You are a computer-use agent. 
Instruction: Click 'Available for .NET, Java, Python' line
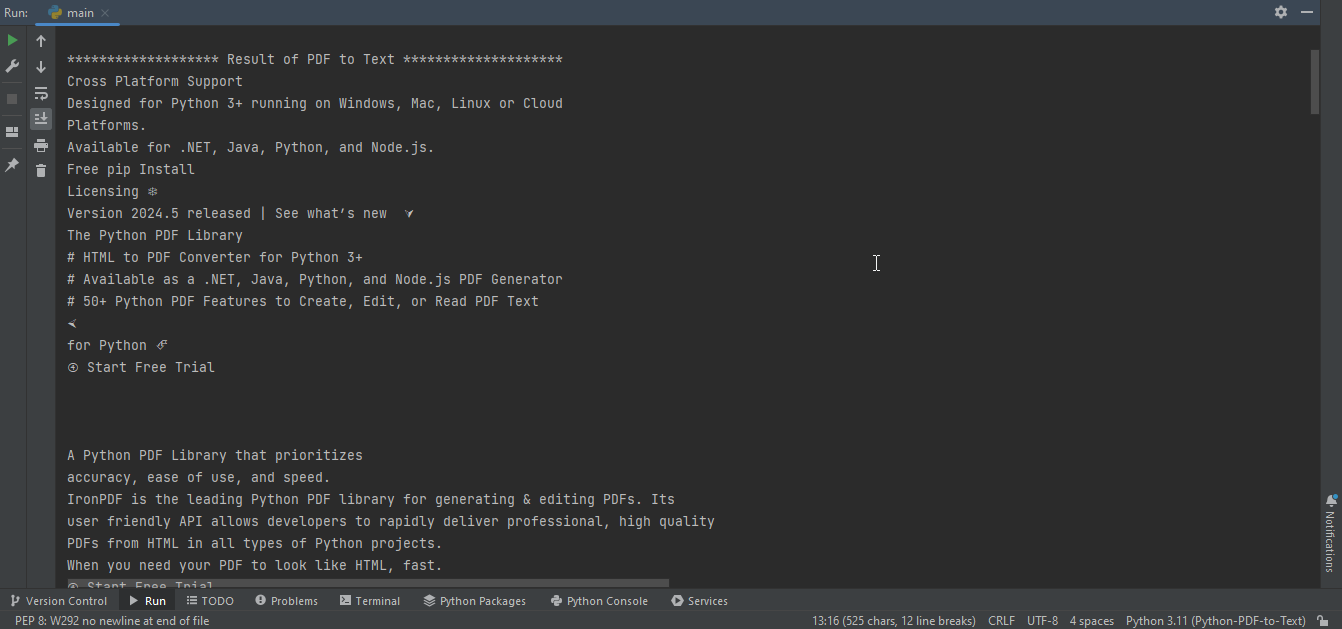(x=251, y=148)
